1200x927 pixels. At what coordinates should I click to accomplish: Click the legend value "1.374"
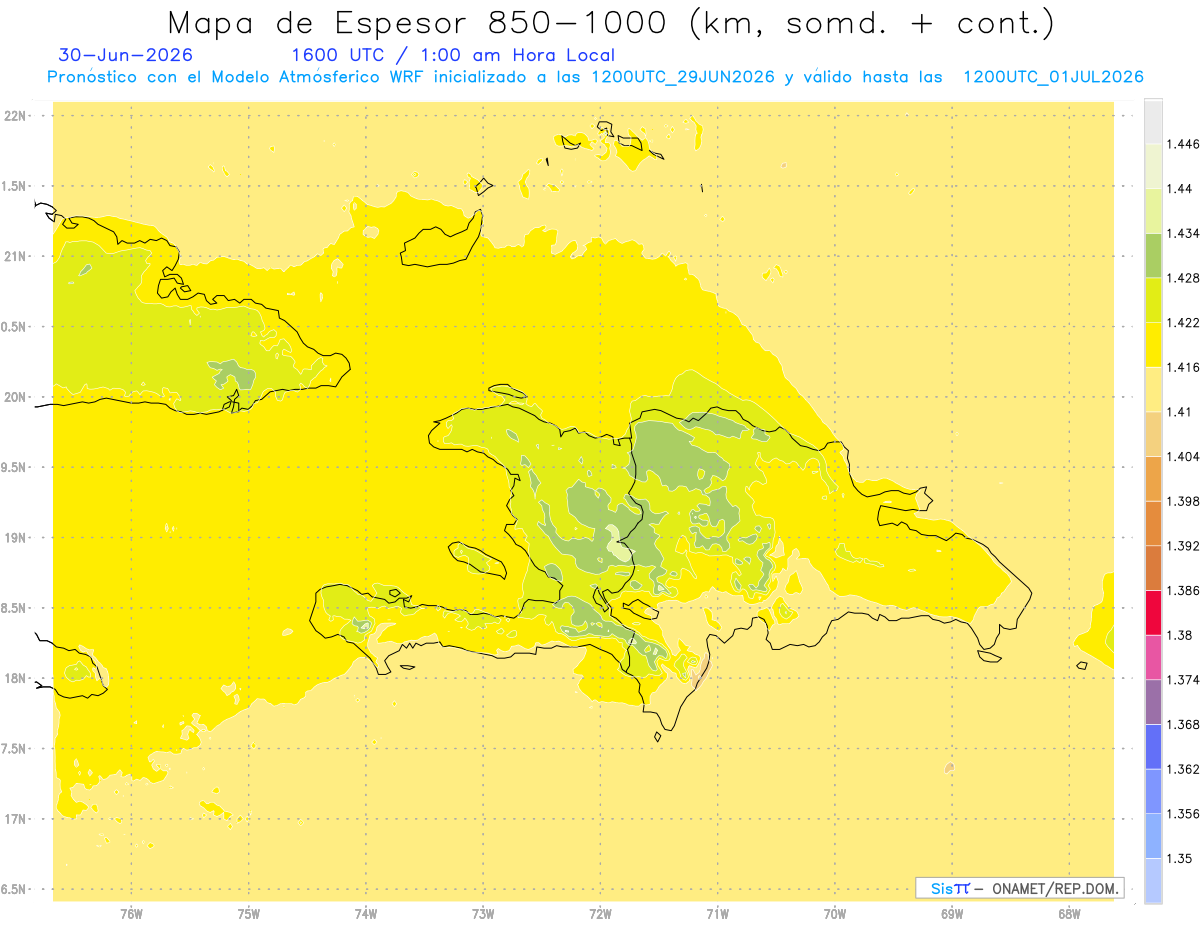pyautogui.click(x=1182, y=680)
